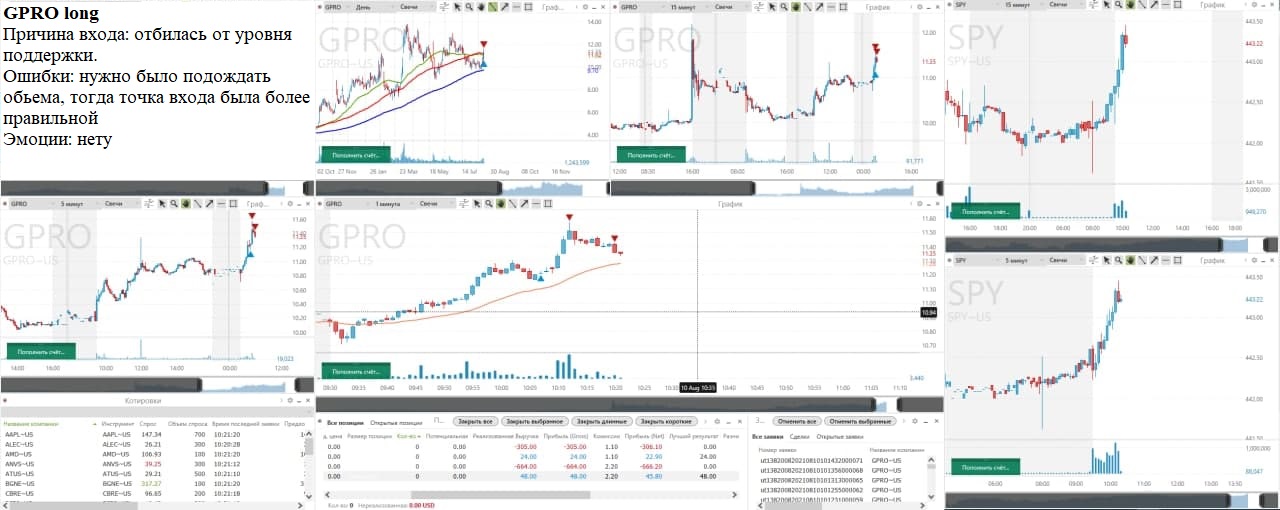
Task: Pick trend line tool in GPRO daily chart
Action: [x=492, y=6]
